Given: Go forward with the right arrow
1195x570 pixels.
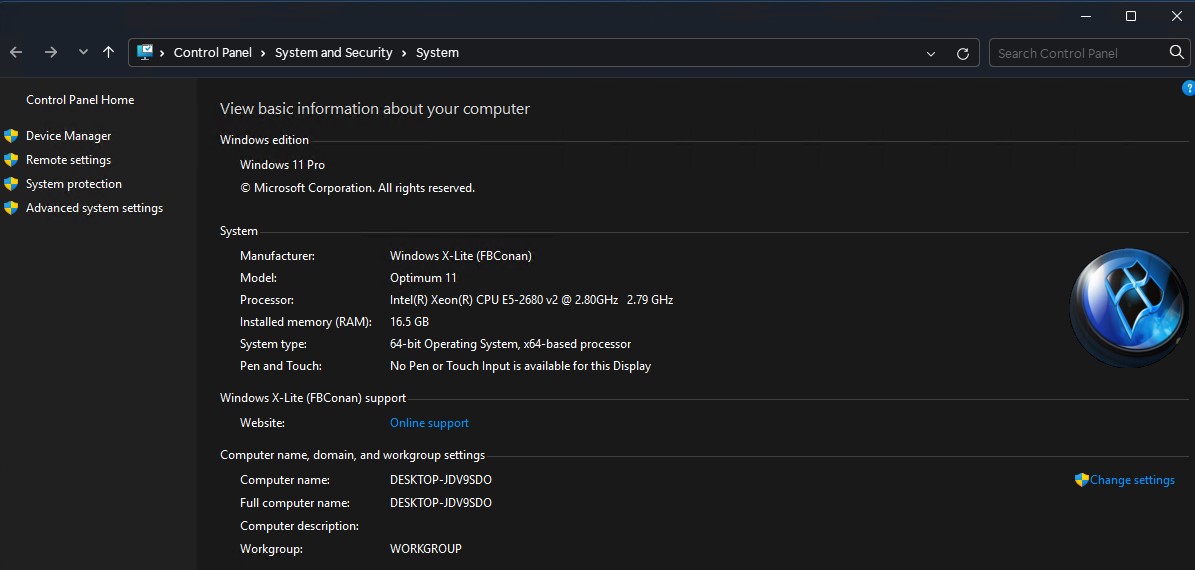Looking at the screenshot, I should coord(51,53).
